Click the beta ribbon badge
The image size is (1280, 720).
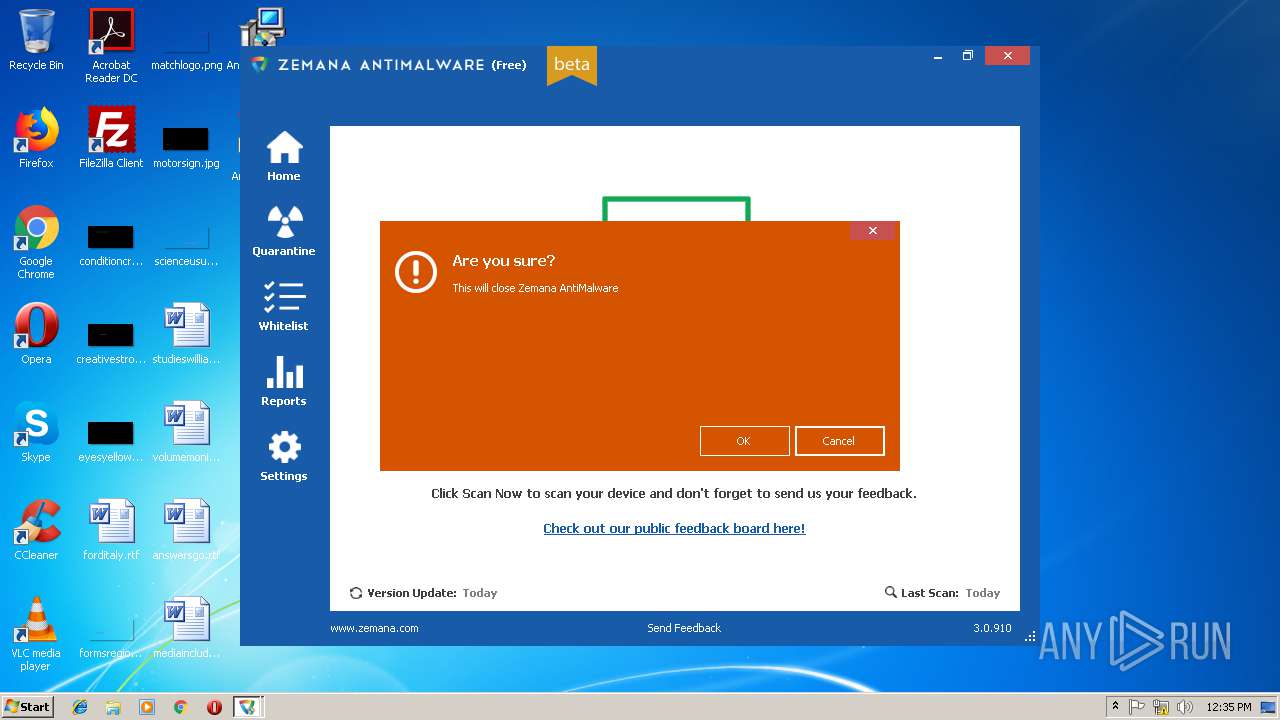point(572,65)
